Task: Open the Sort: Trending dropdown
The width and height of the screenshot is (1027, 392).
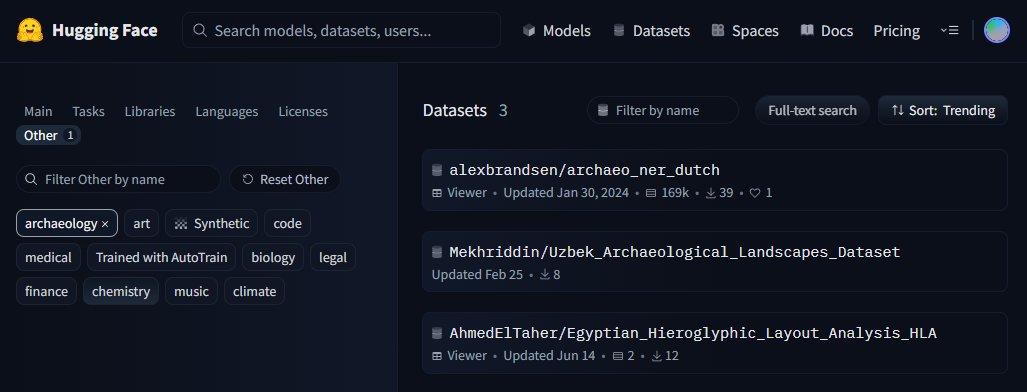Action: tap(943, 110)
